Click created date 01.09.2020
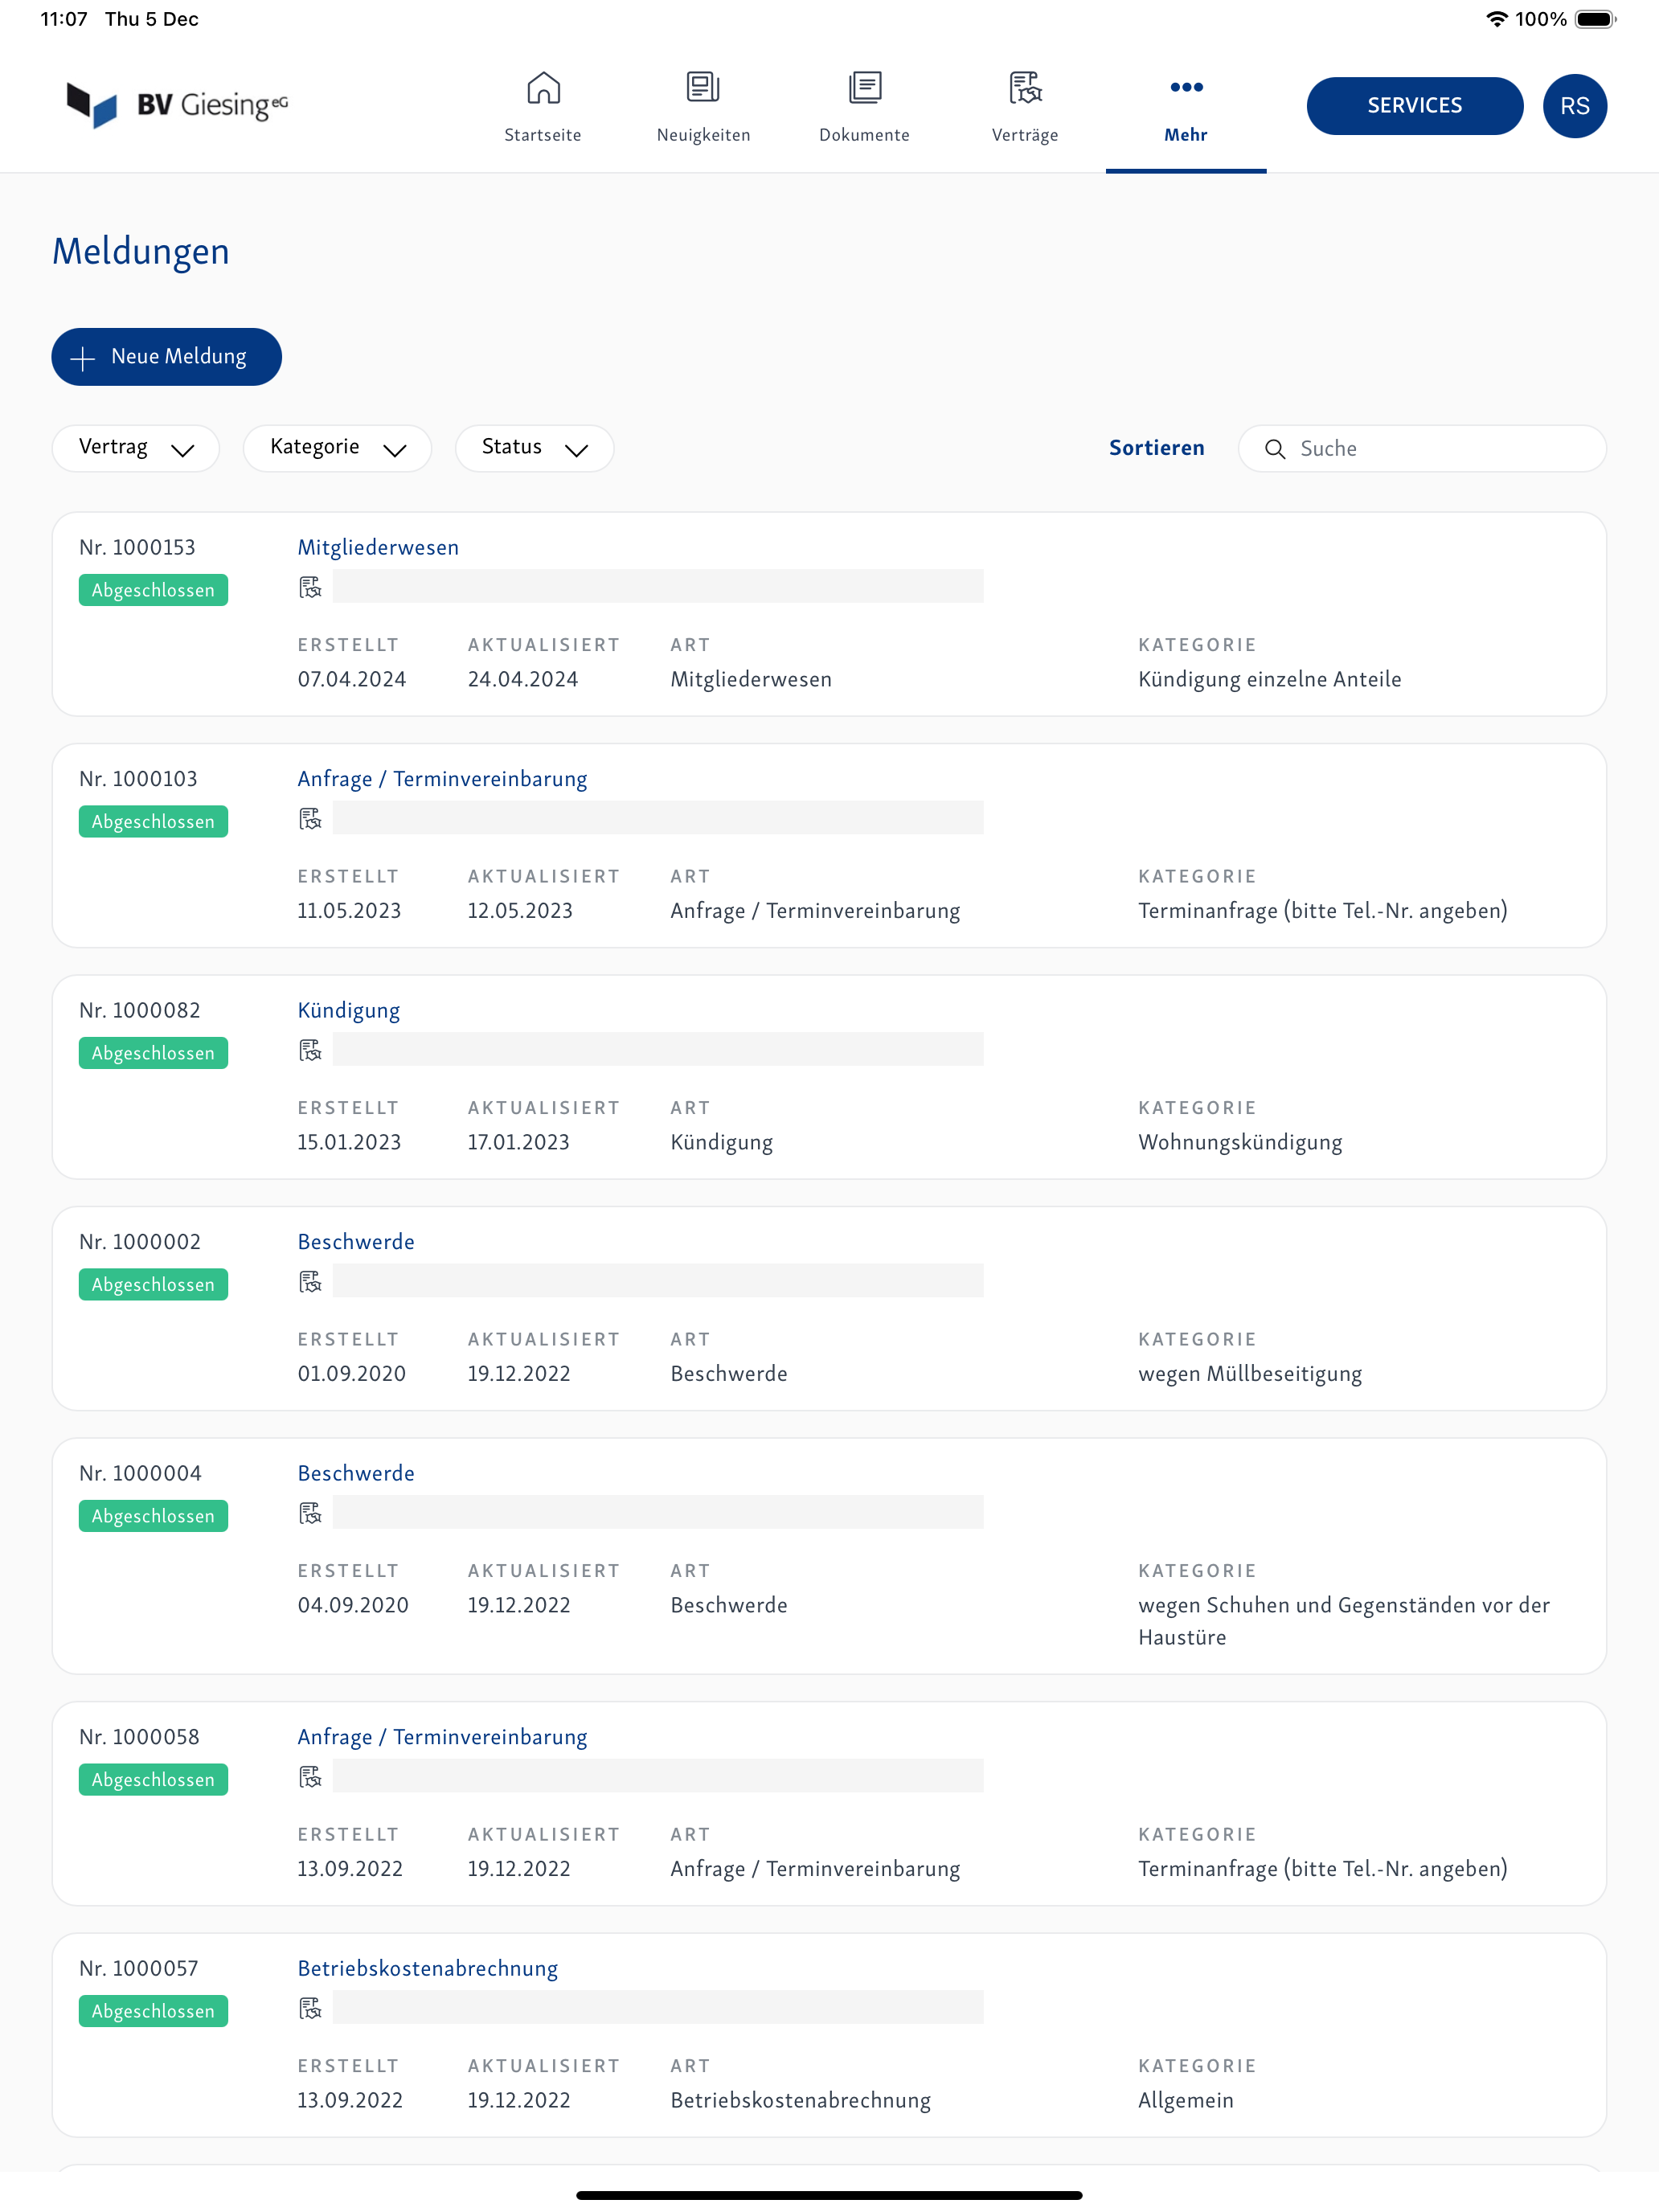Image resolution: width=1659 pixels, height=2212 pixels. click(352, 1374)
